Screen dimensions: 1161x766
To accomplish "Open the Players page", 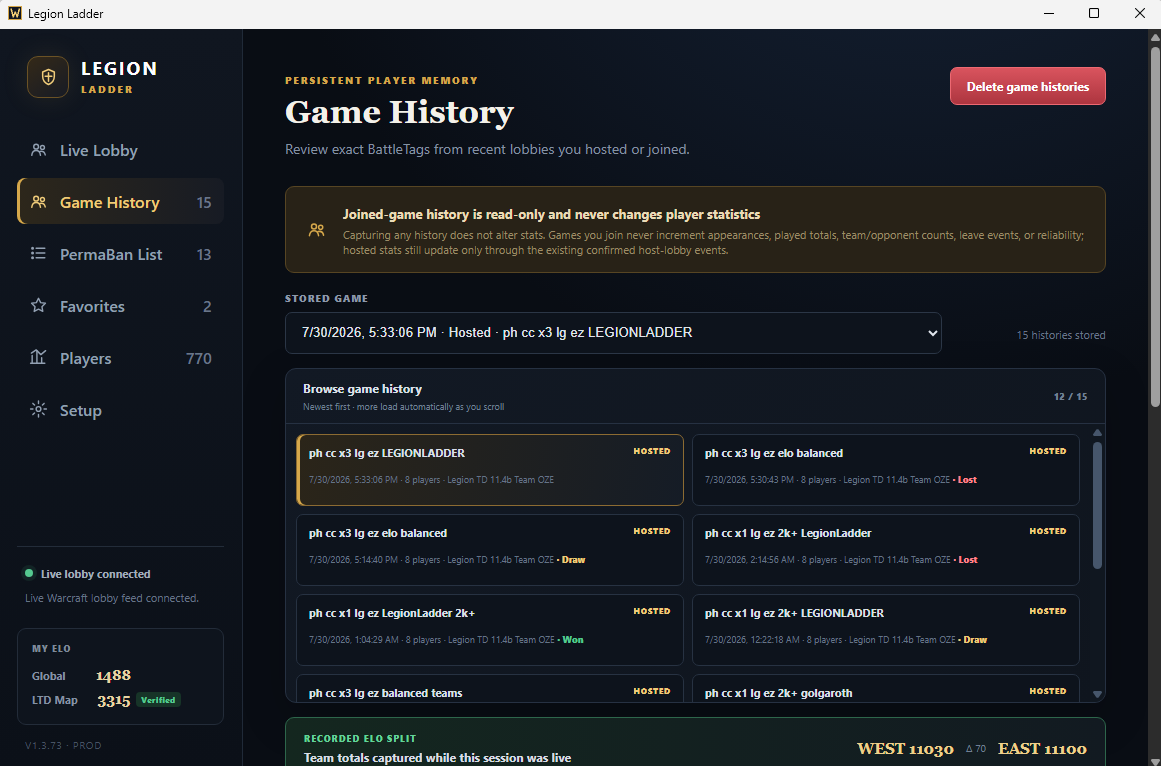I will (121, 358).
